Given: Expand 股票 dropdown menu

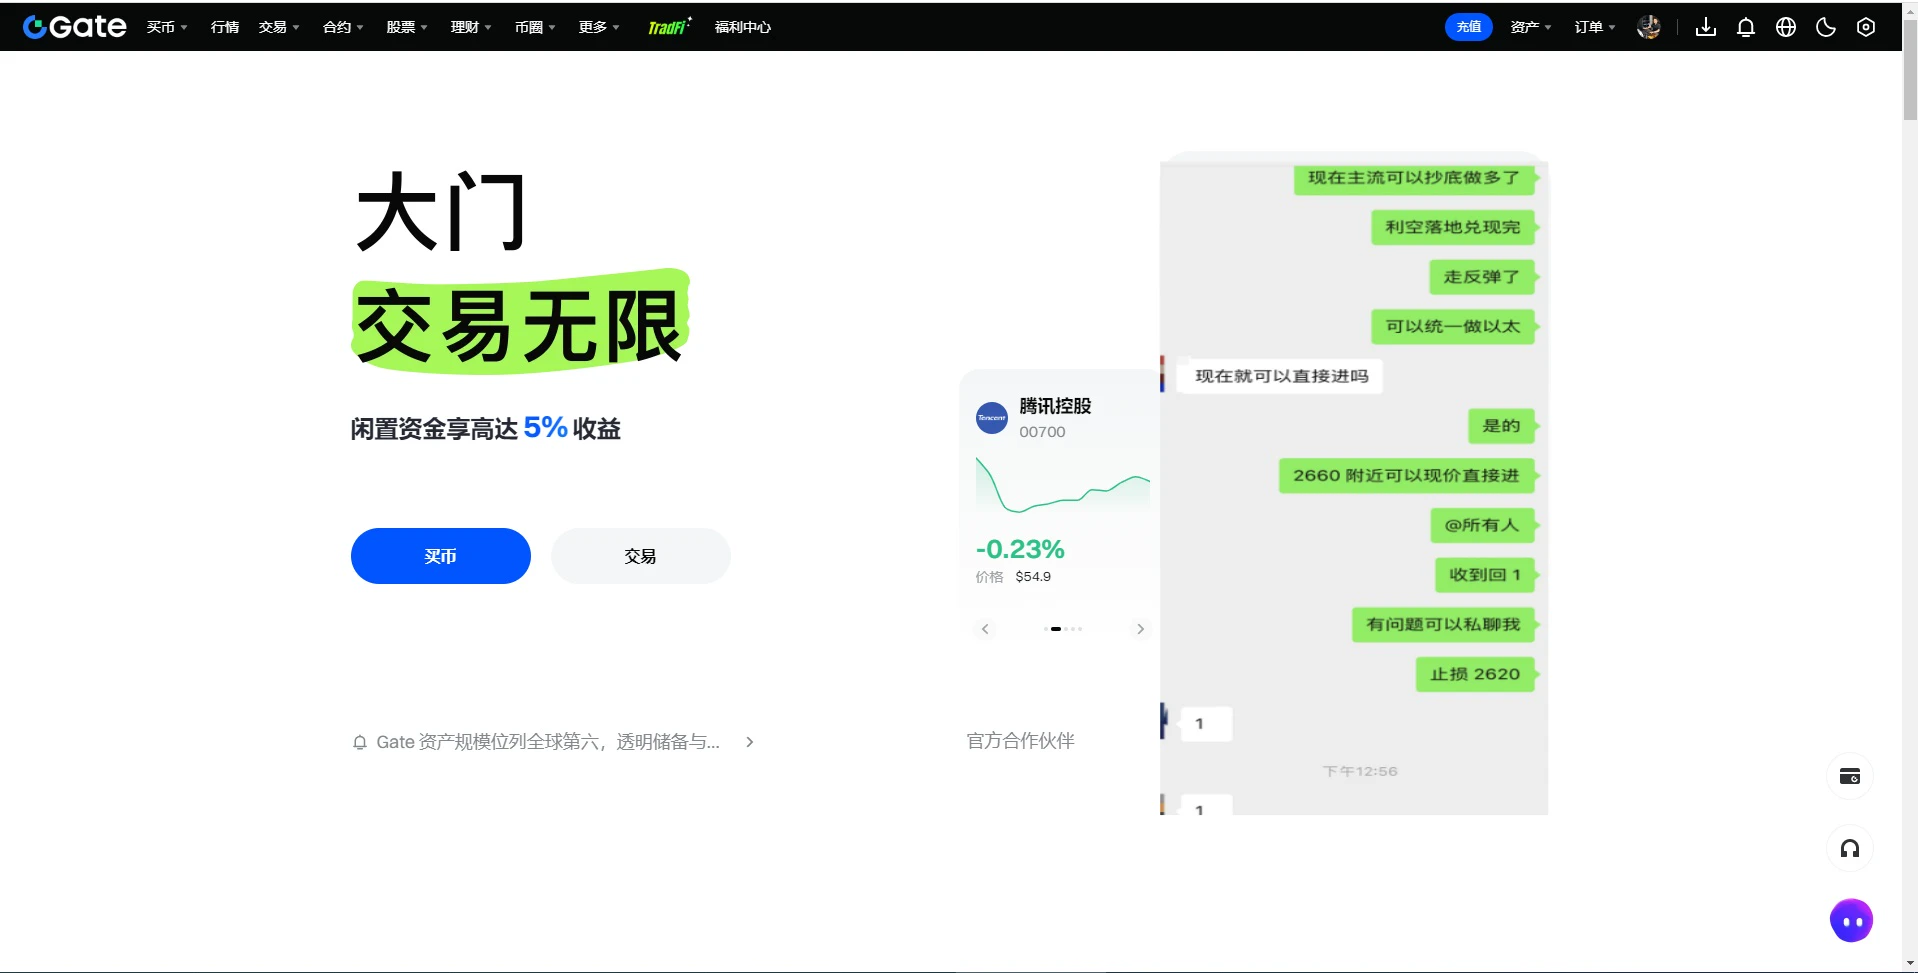Looking at the screenshot, I should pyautogui.click(x=407, y=27).
